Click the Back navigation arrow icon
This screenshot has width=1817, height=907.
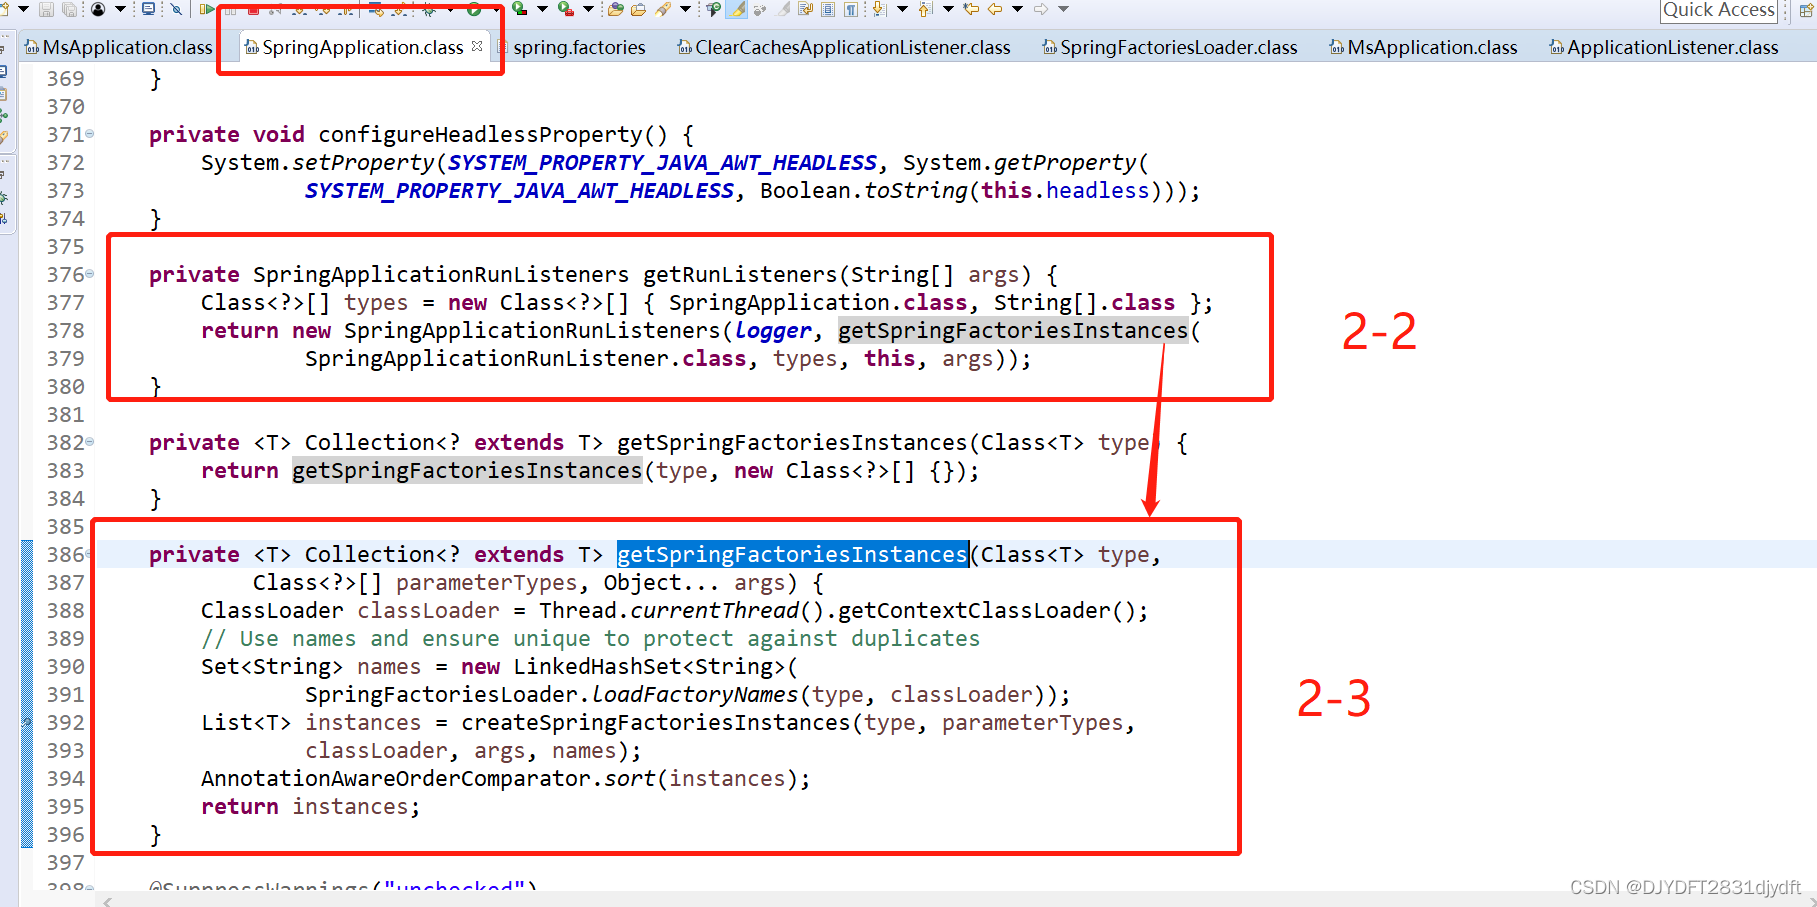coord(996,11)
